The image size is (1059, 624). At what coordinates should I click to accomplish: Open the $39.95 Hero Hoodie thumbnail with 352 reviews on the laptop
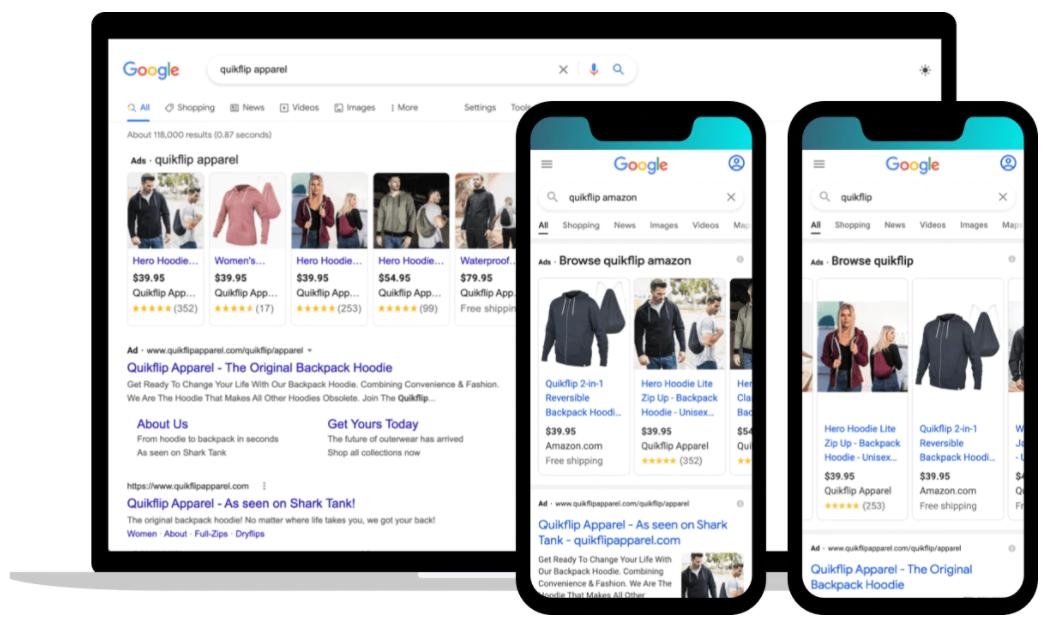click(x=165, y=211)
